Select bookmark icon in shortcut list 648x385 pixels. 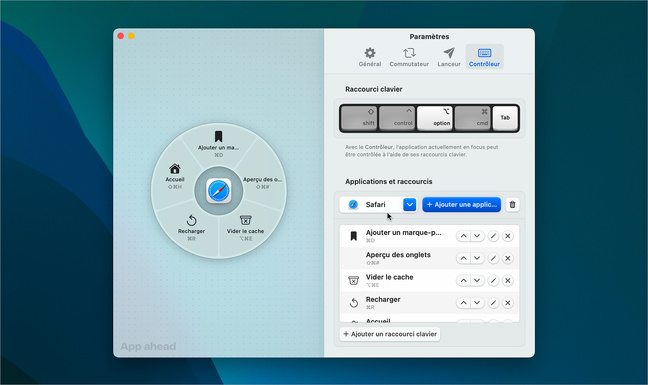(x=353, y=236)
